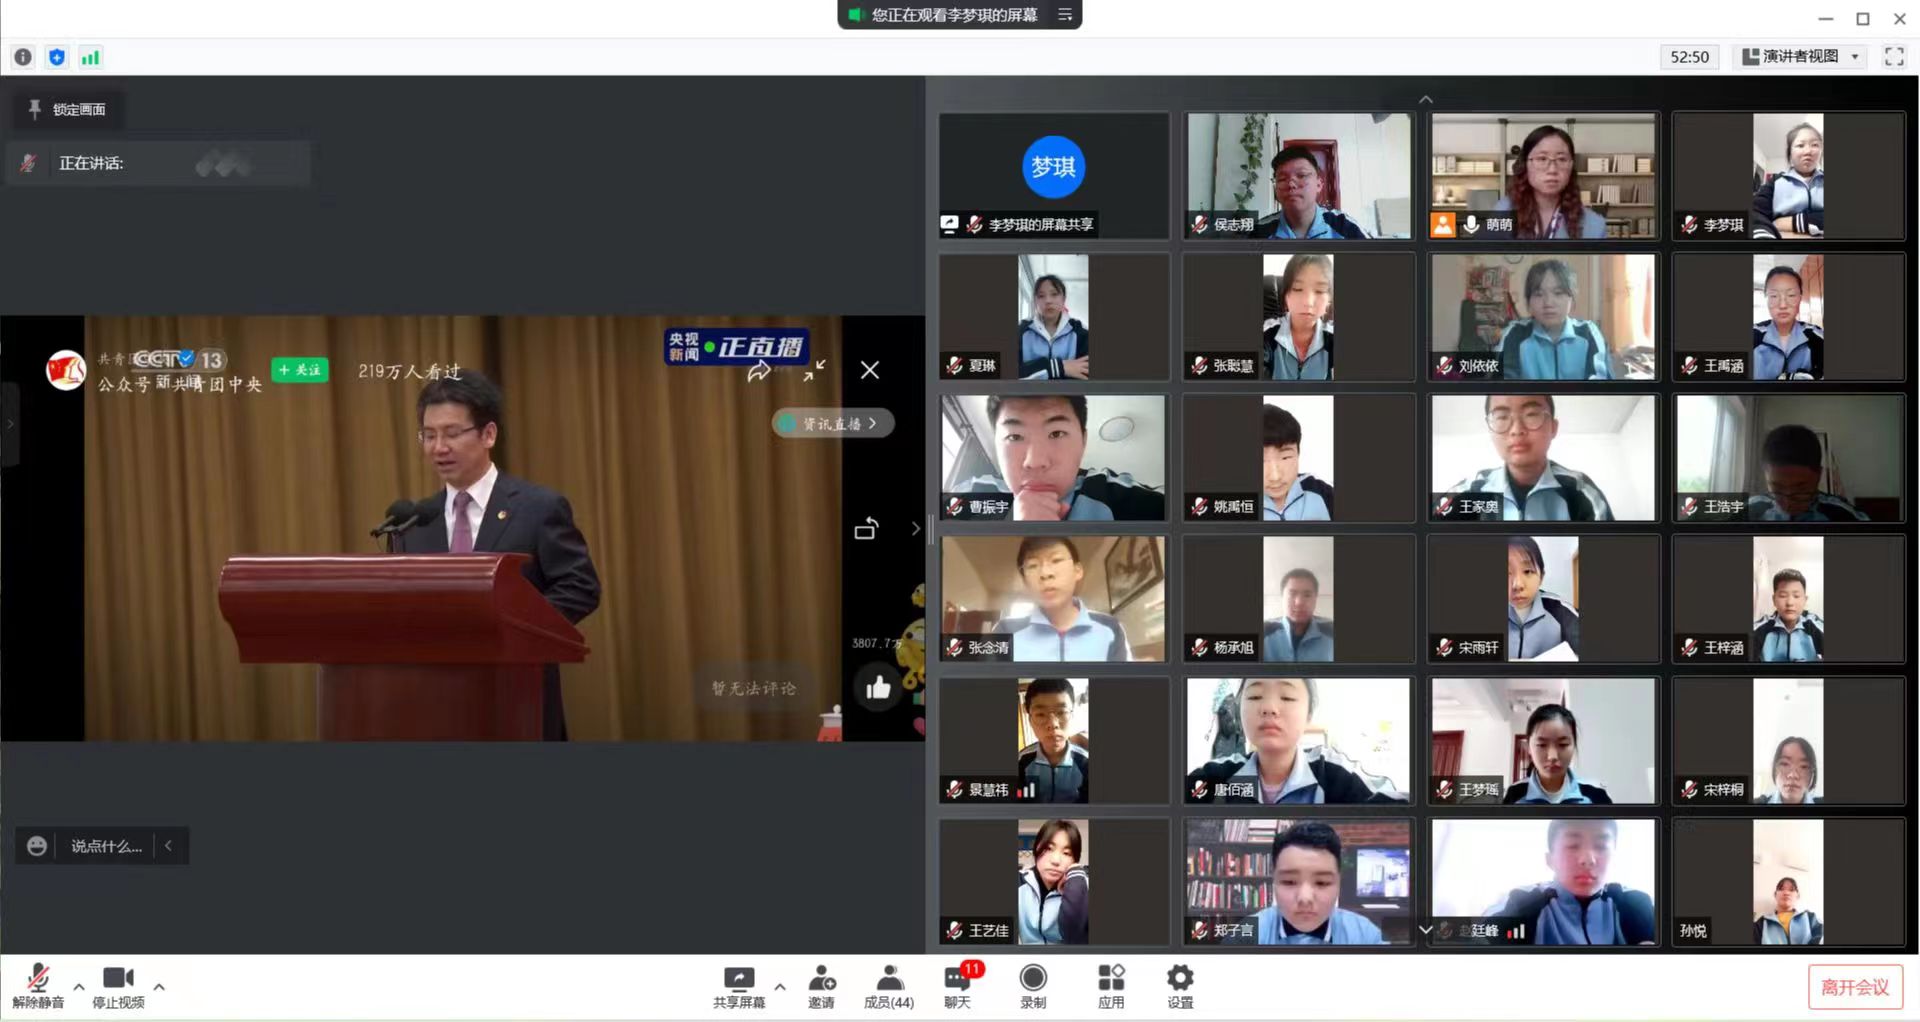1920x1022 pixels.
Task: Start recording with 录制
Action: pos(1033,986)
